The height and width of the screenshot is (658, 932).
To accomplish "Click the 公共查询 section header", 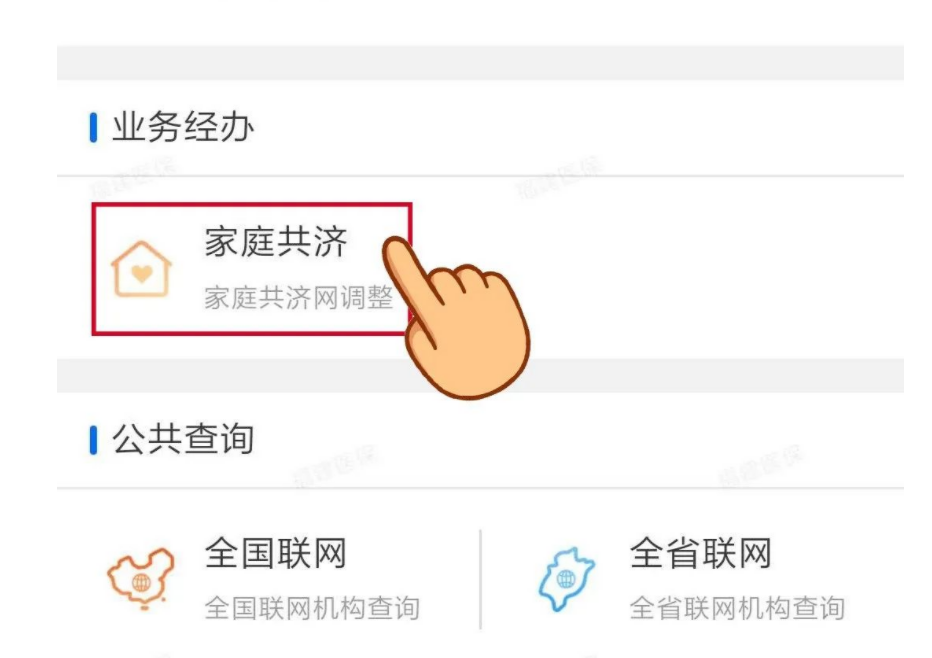I will [x=182, y=440].
